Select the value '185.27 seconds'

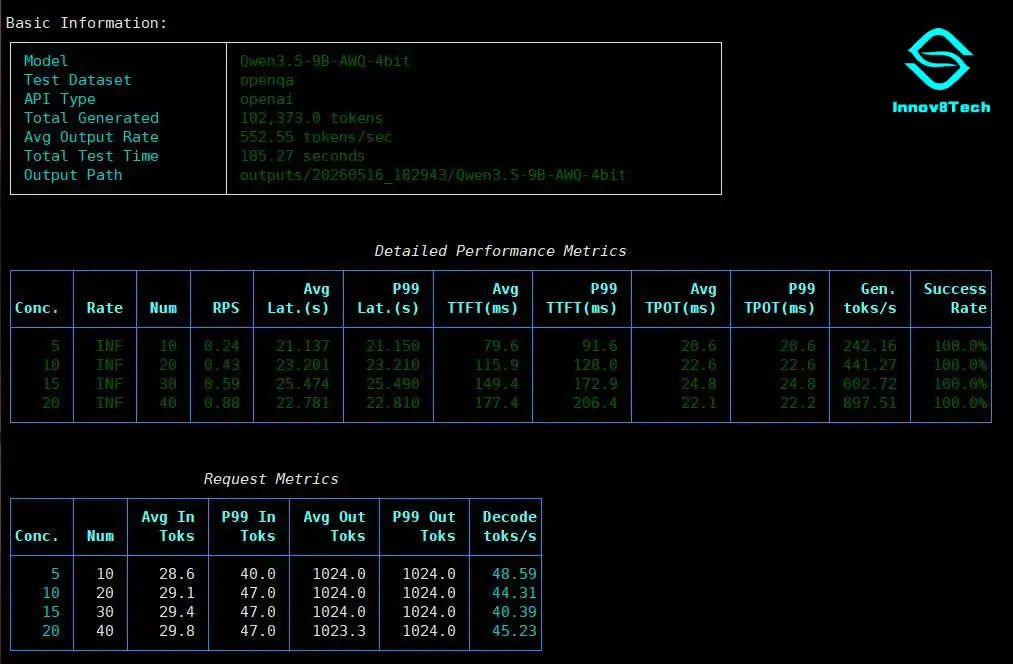(302, 156)
